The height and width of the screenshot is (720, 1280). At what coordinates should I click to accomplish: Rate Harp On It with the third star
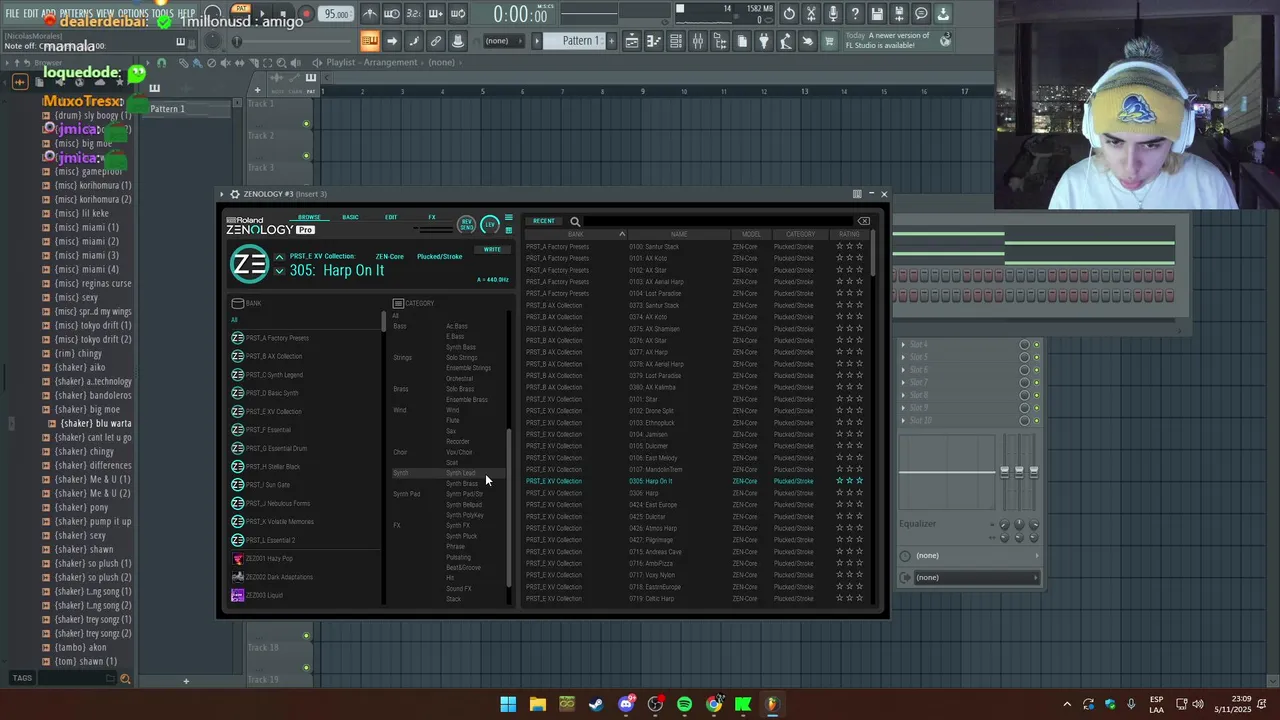(859, 481)
